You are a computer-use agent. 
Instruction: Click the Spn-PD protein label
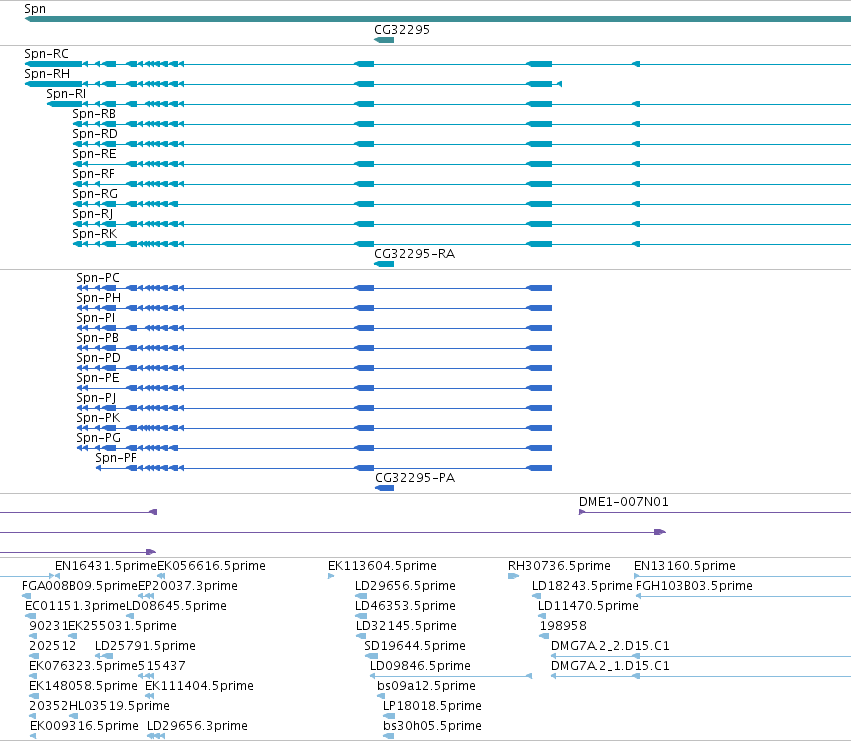tap(99, 358)
